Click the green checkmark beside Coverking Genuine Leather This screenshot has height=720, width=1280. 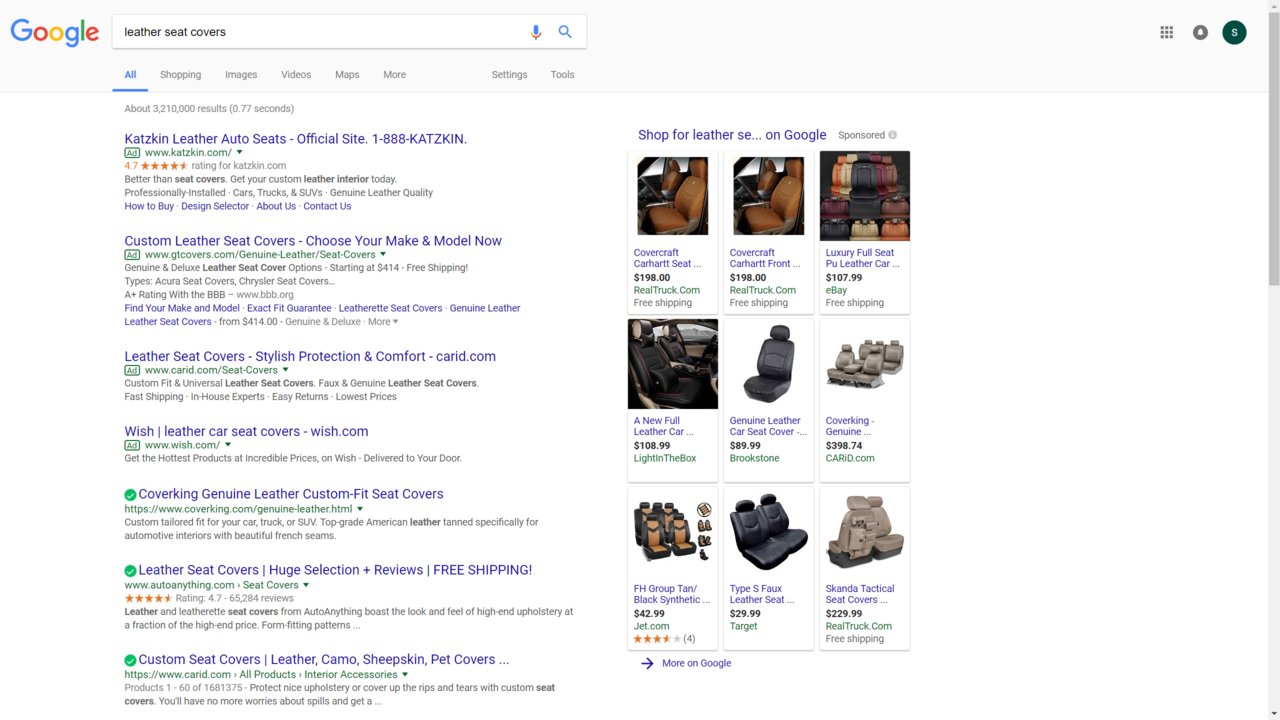tap(130, 495)
